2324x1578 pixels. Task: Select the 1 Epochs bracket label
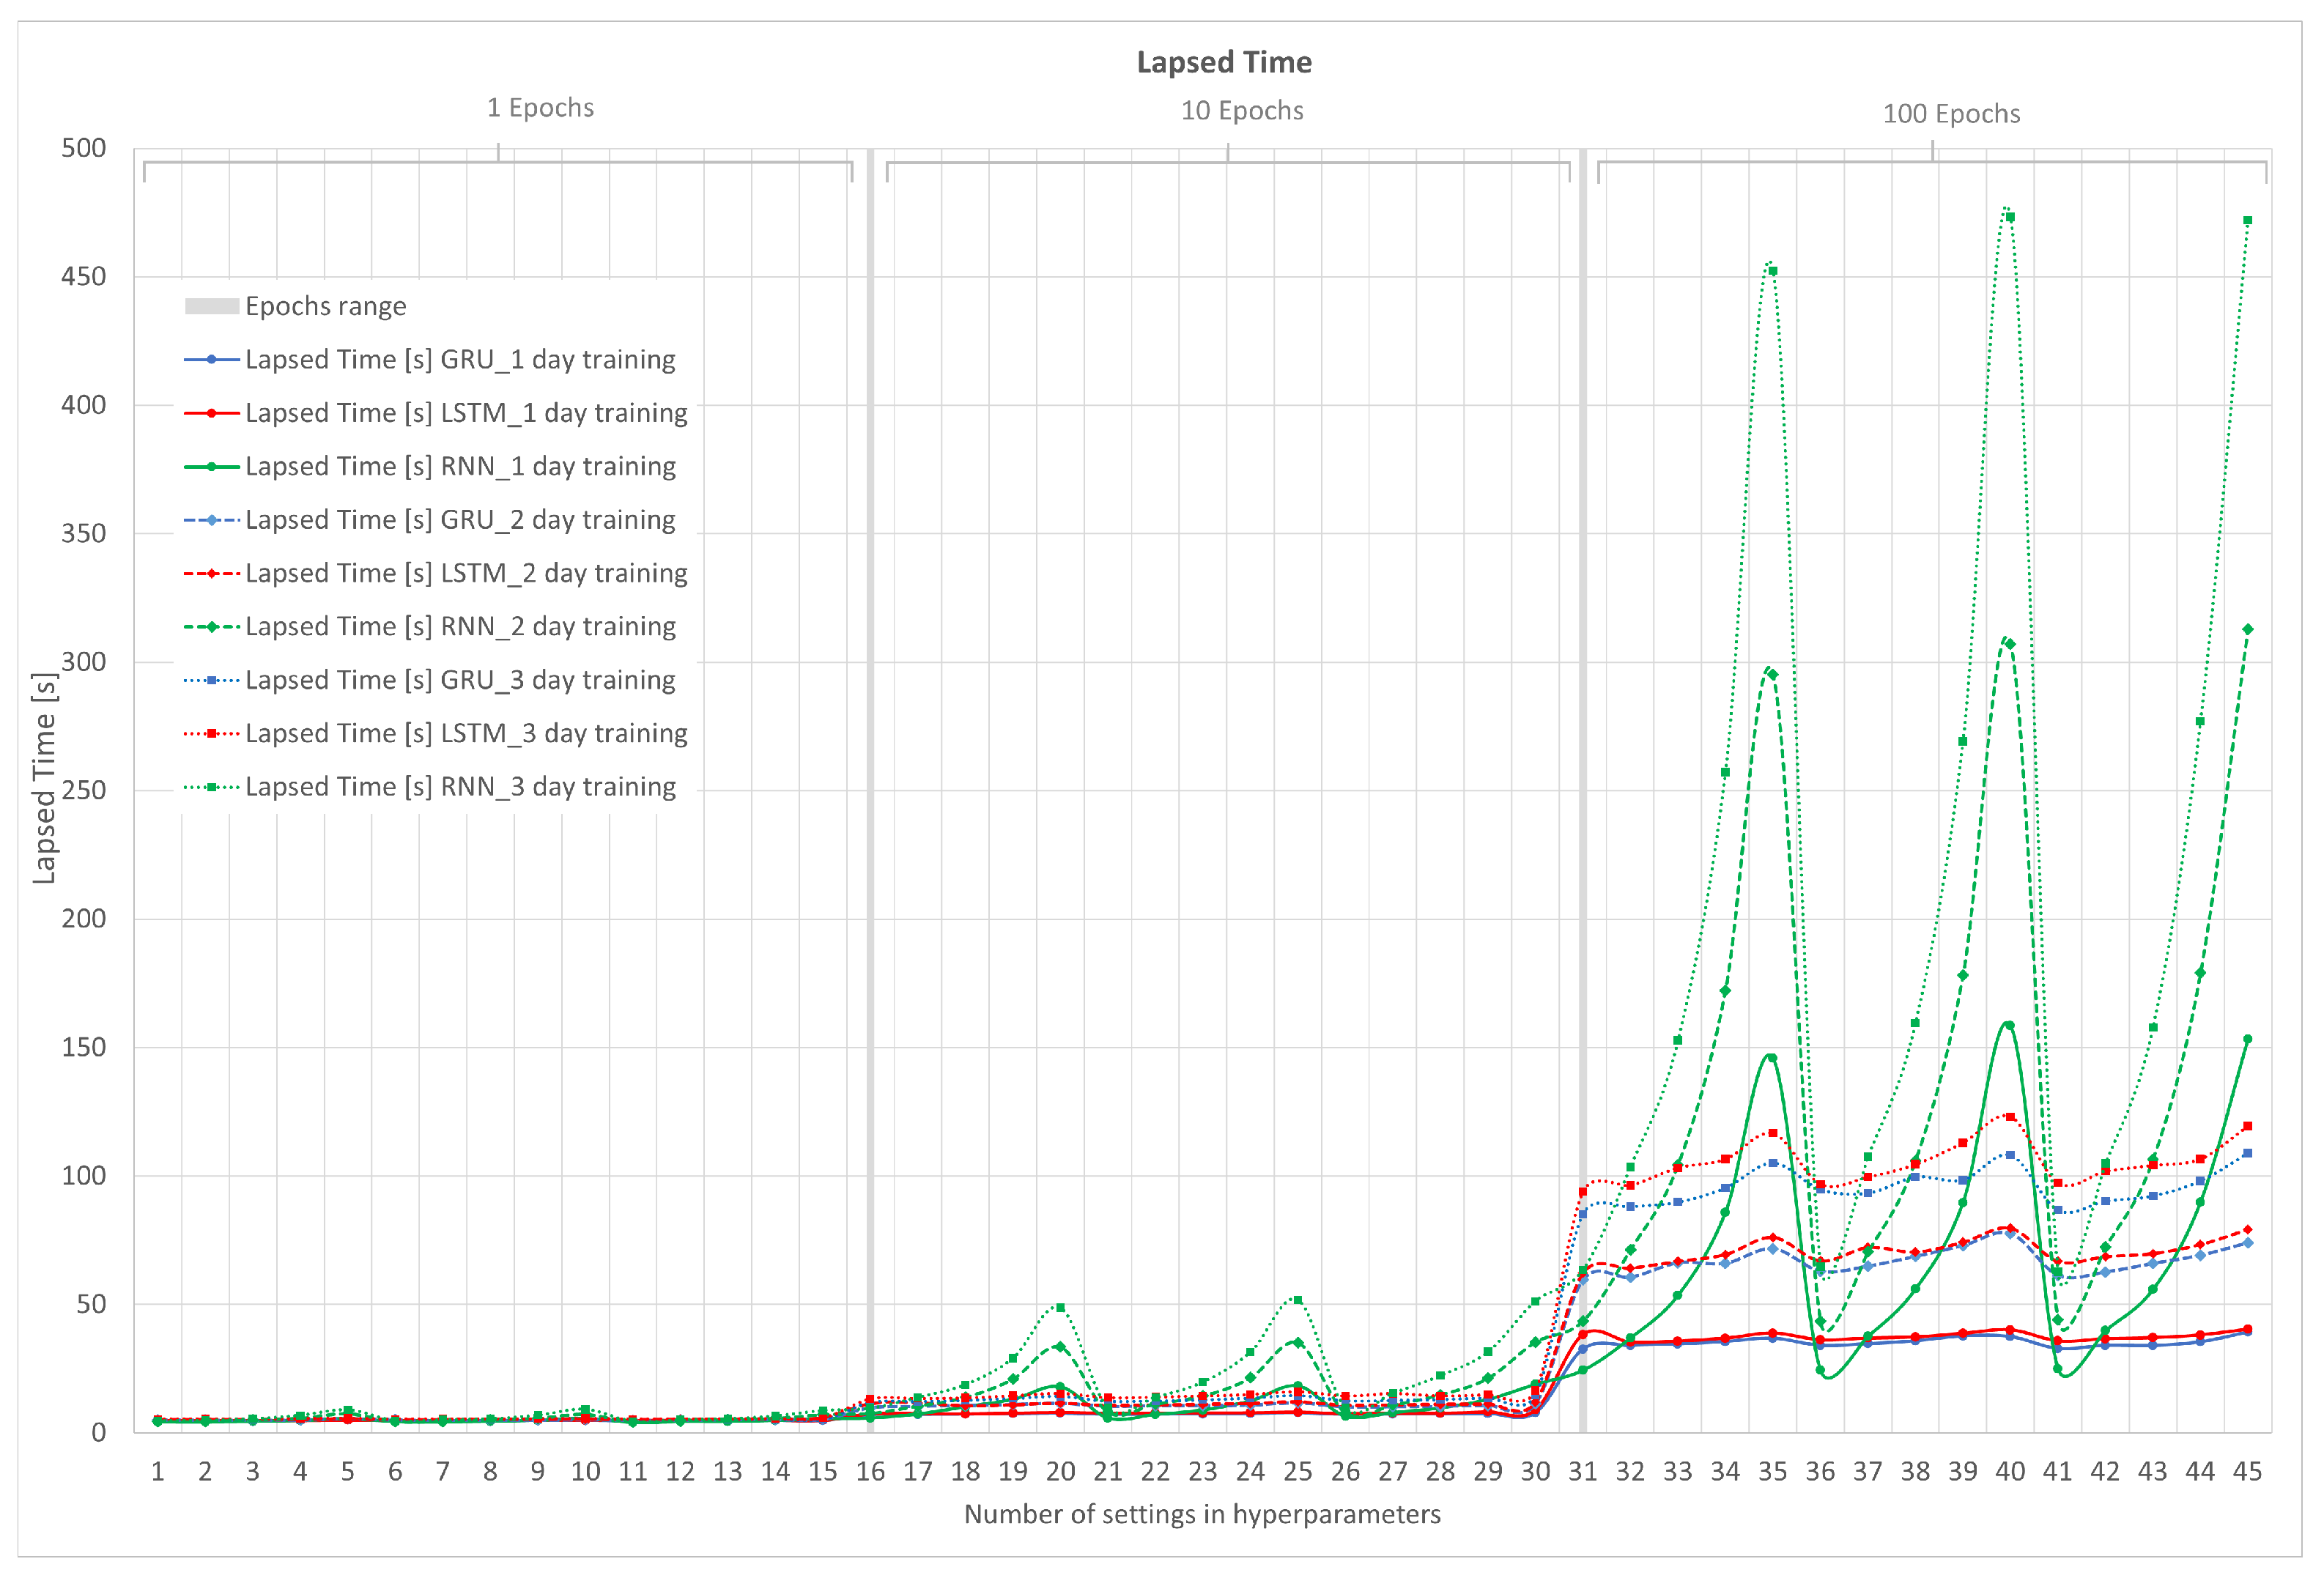tap(540, 108)
